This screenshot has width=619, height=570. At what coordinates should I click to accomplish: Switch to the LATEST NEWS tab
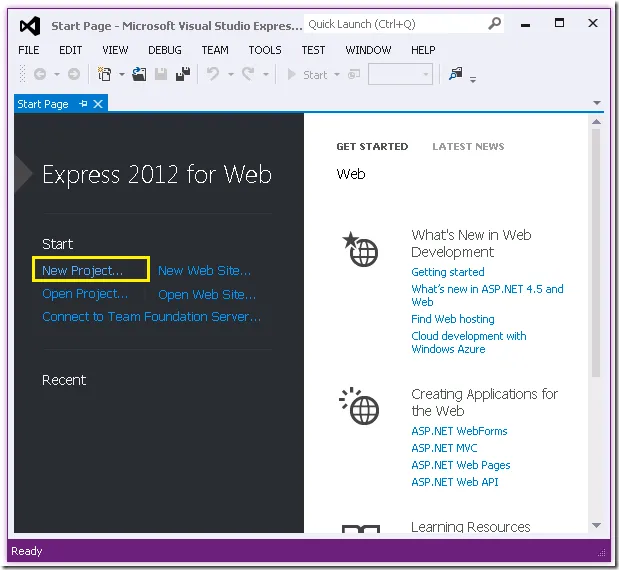click(x=468, y=147)
